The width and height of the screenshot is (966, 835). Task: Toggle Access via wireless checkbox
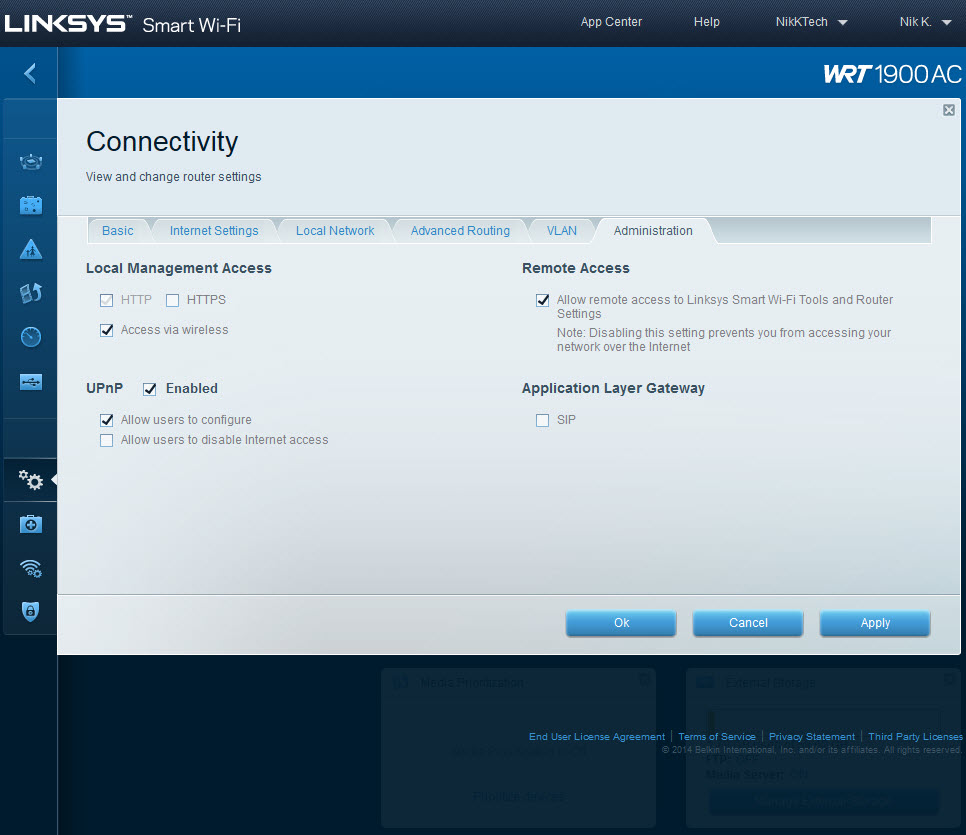[107, 330]
